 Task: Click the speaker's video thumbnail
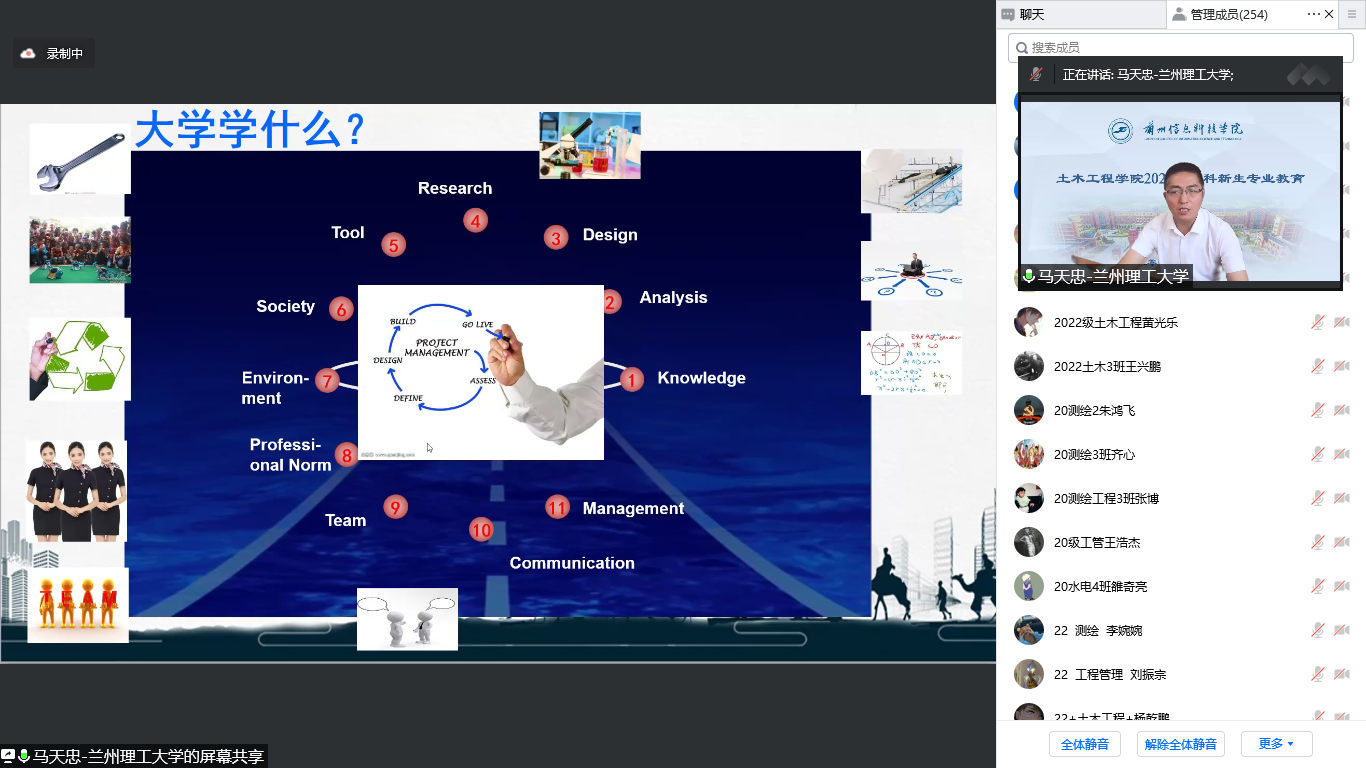point(1180,190)
